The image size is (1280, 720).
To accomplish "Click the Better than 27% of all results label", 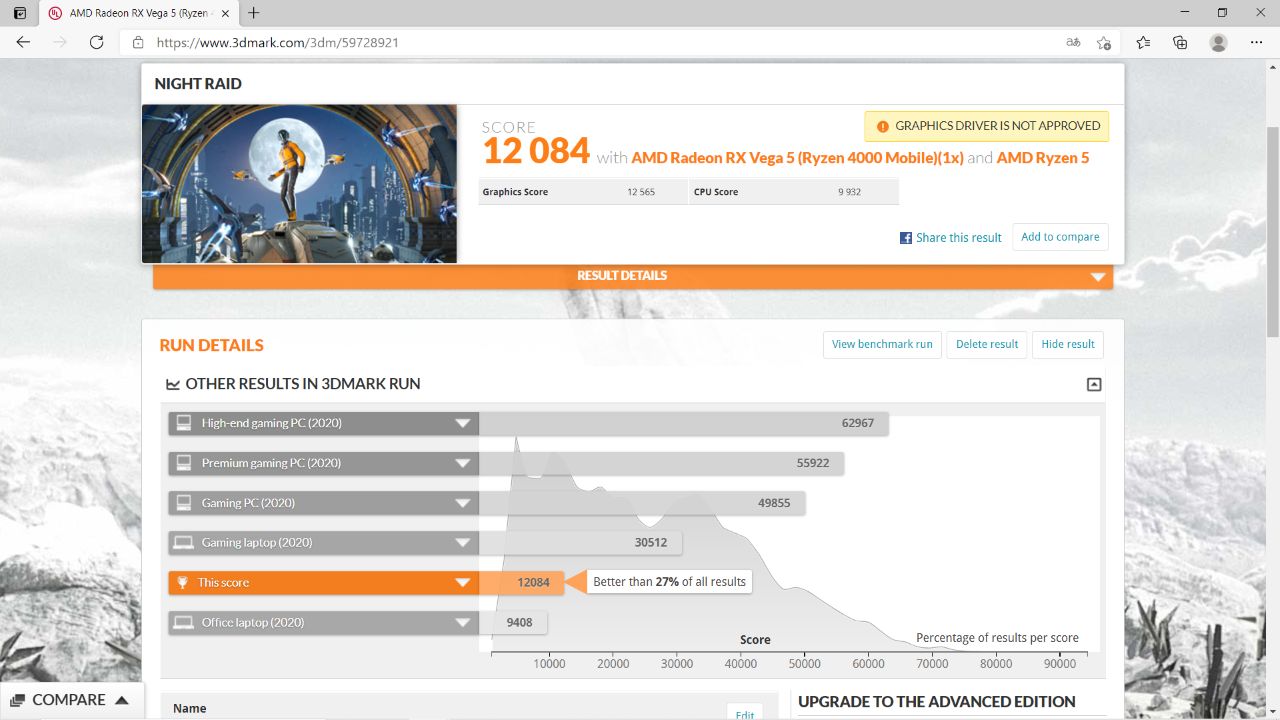I will [x=670, y=582].
